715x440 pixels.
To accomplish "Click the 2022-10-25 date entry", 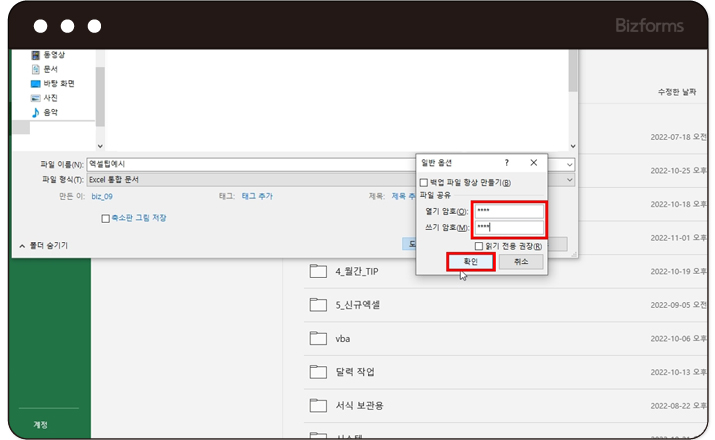I will [x=678, y=171].
